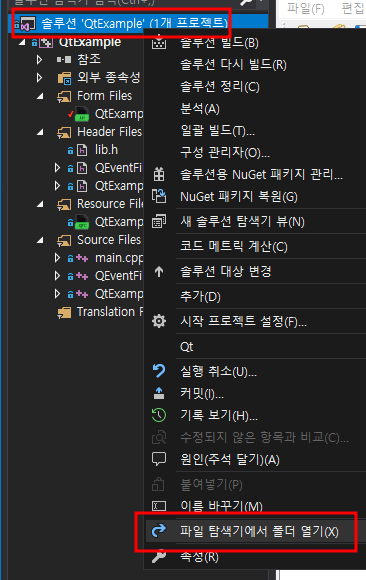This screenshot has width=366, height=580.
Task: Collapse the Source Files folder
Action: point(40,240)
